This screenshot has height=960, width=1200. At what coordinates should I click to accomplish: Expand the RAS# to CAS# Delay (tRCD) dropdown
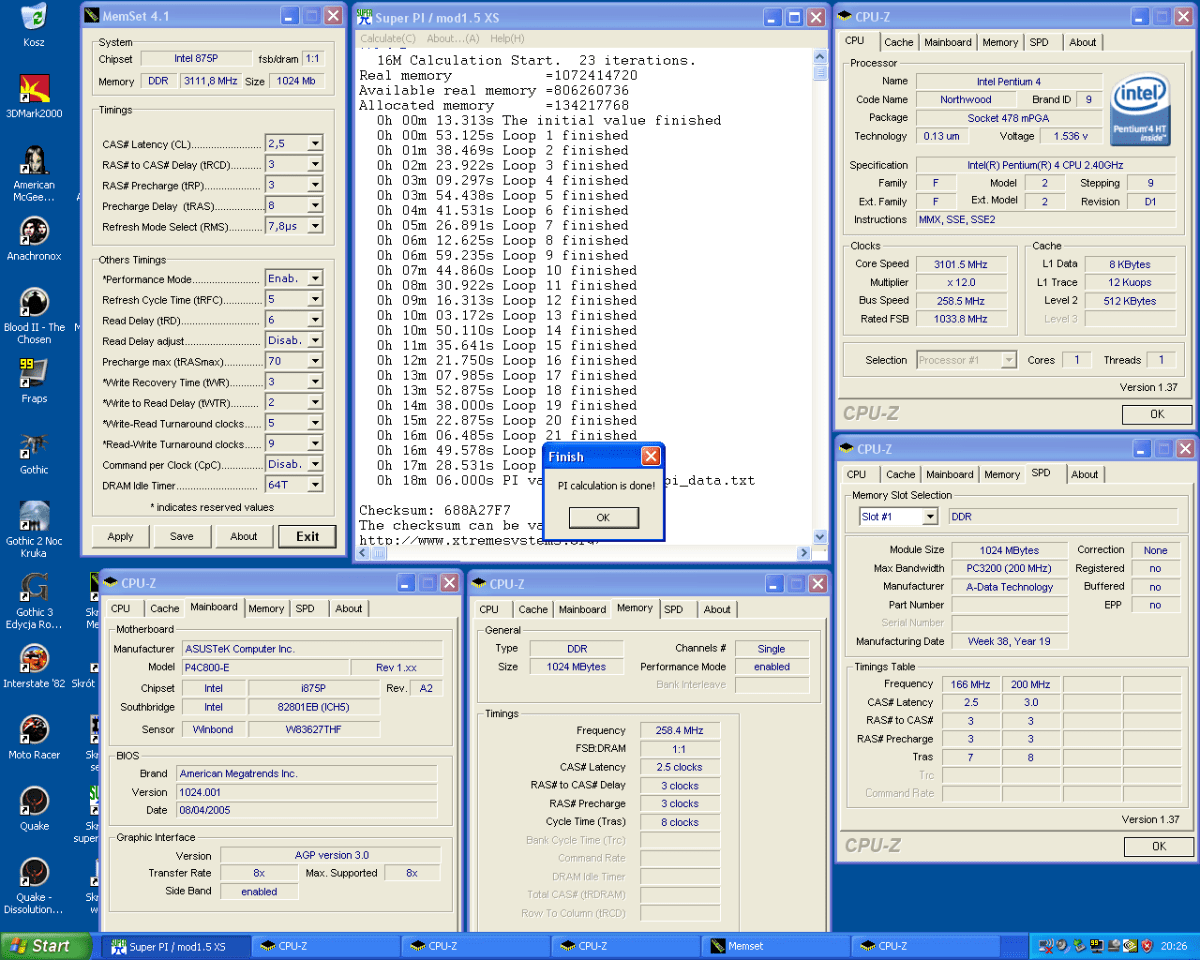(315, 165)
